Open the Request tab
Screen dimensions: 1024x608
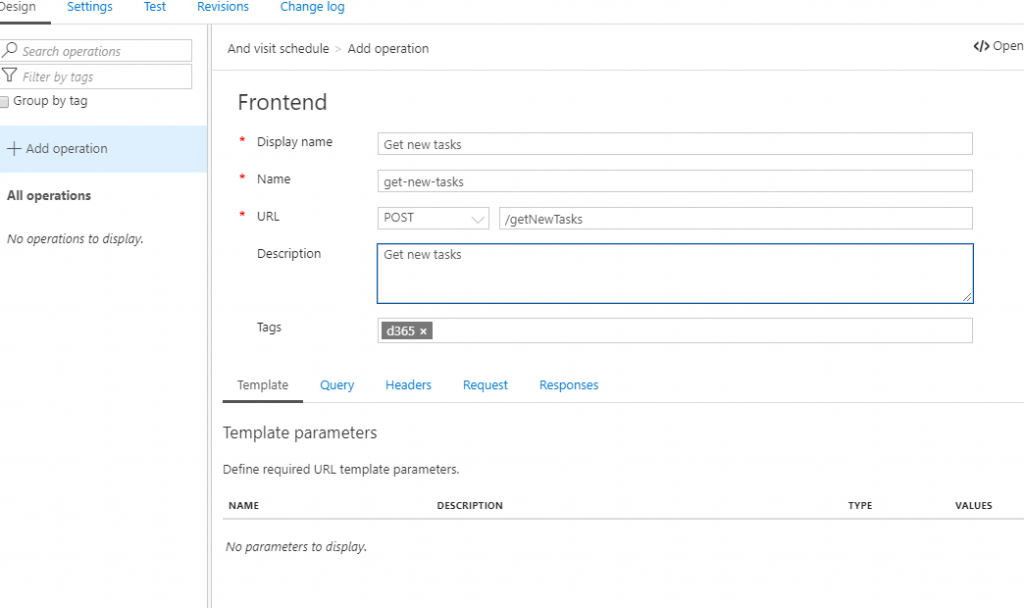pos(485,385)
